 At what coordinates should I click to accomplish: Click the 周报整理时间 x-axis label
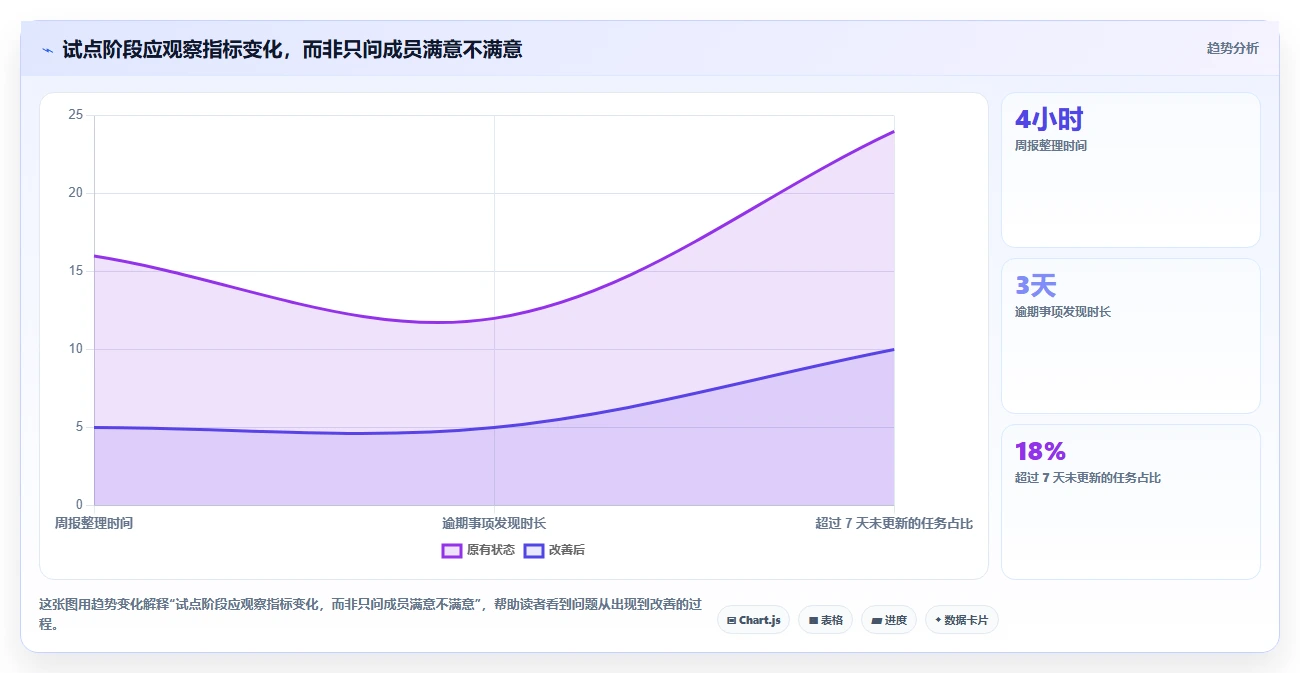tap(94, 523)
